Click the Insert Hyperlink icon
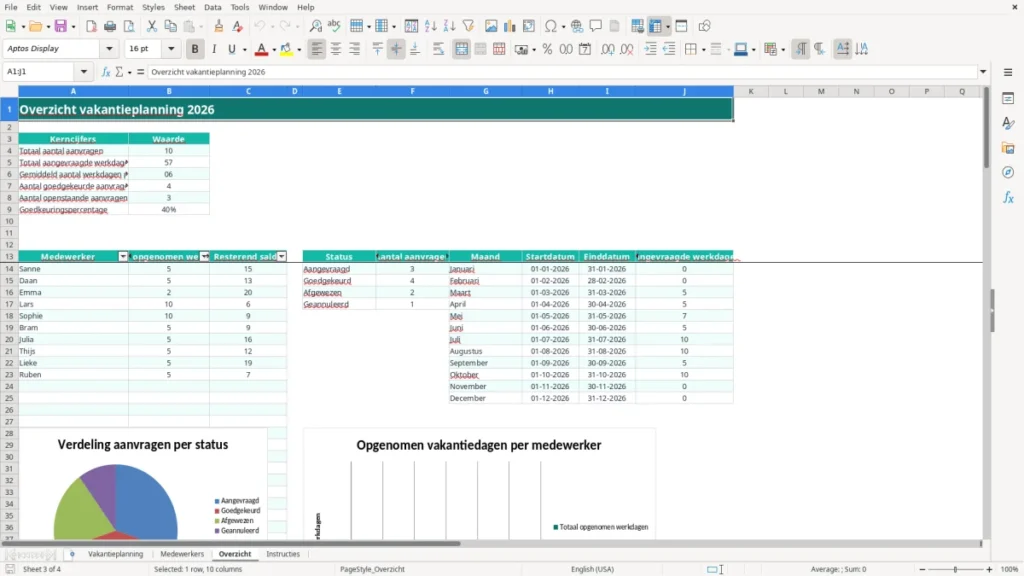 pyautogui.click(x=577, y=26)
